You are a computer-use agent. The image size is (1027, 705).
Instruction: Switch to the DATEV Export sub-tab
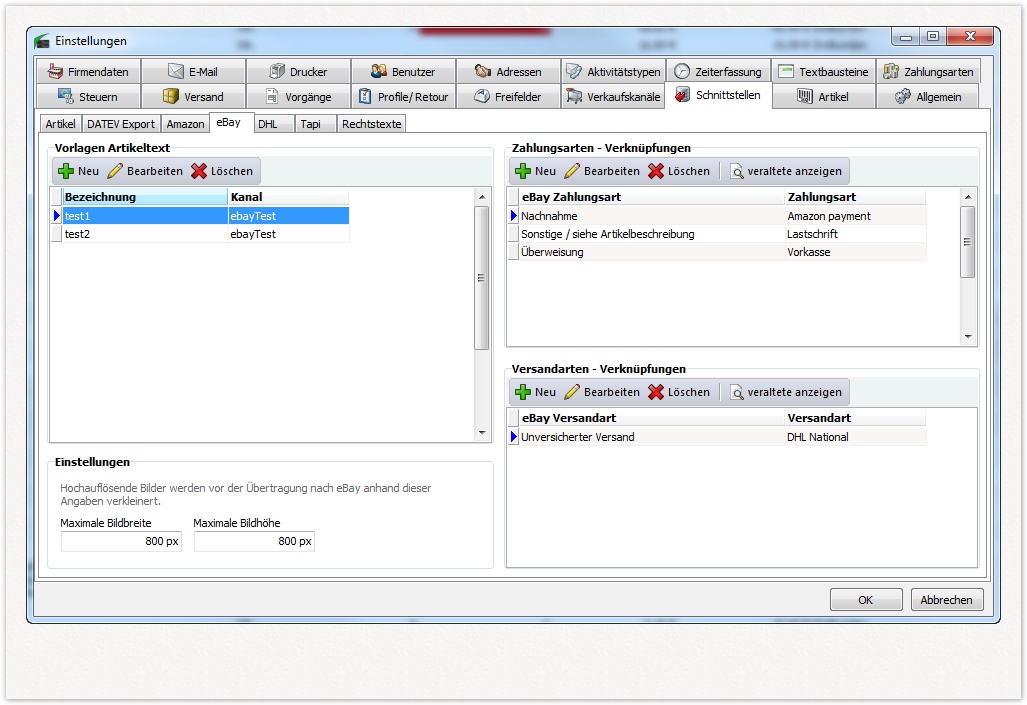click(x=121, y=124)
